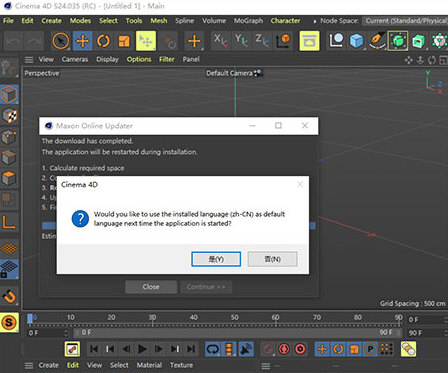Click the Record Active Objects button
Screen dimensions: 448x373
coord(268,349)
